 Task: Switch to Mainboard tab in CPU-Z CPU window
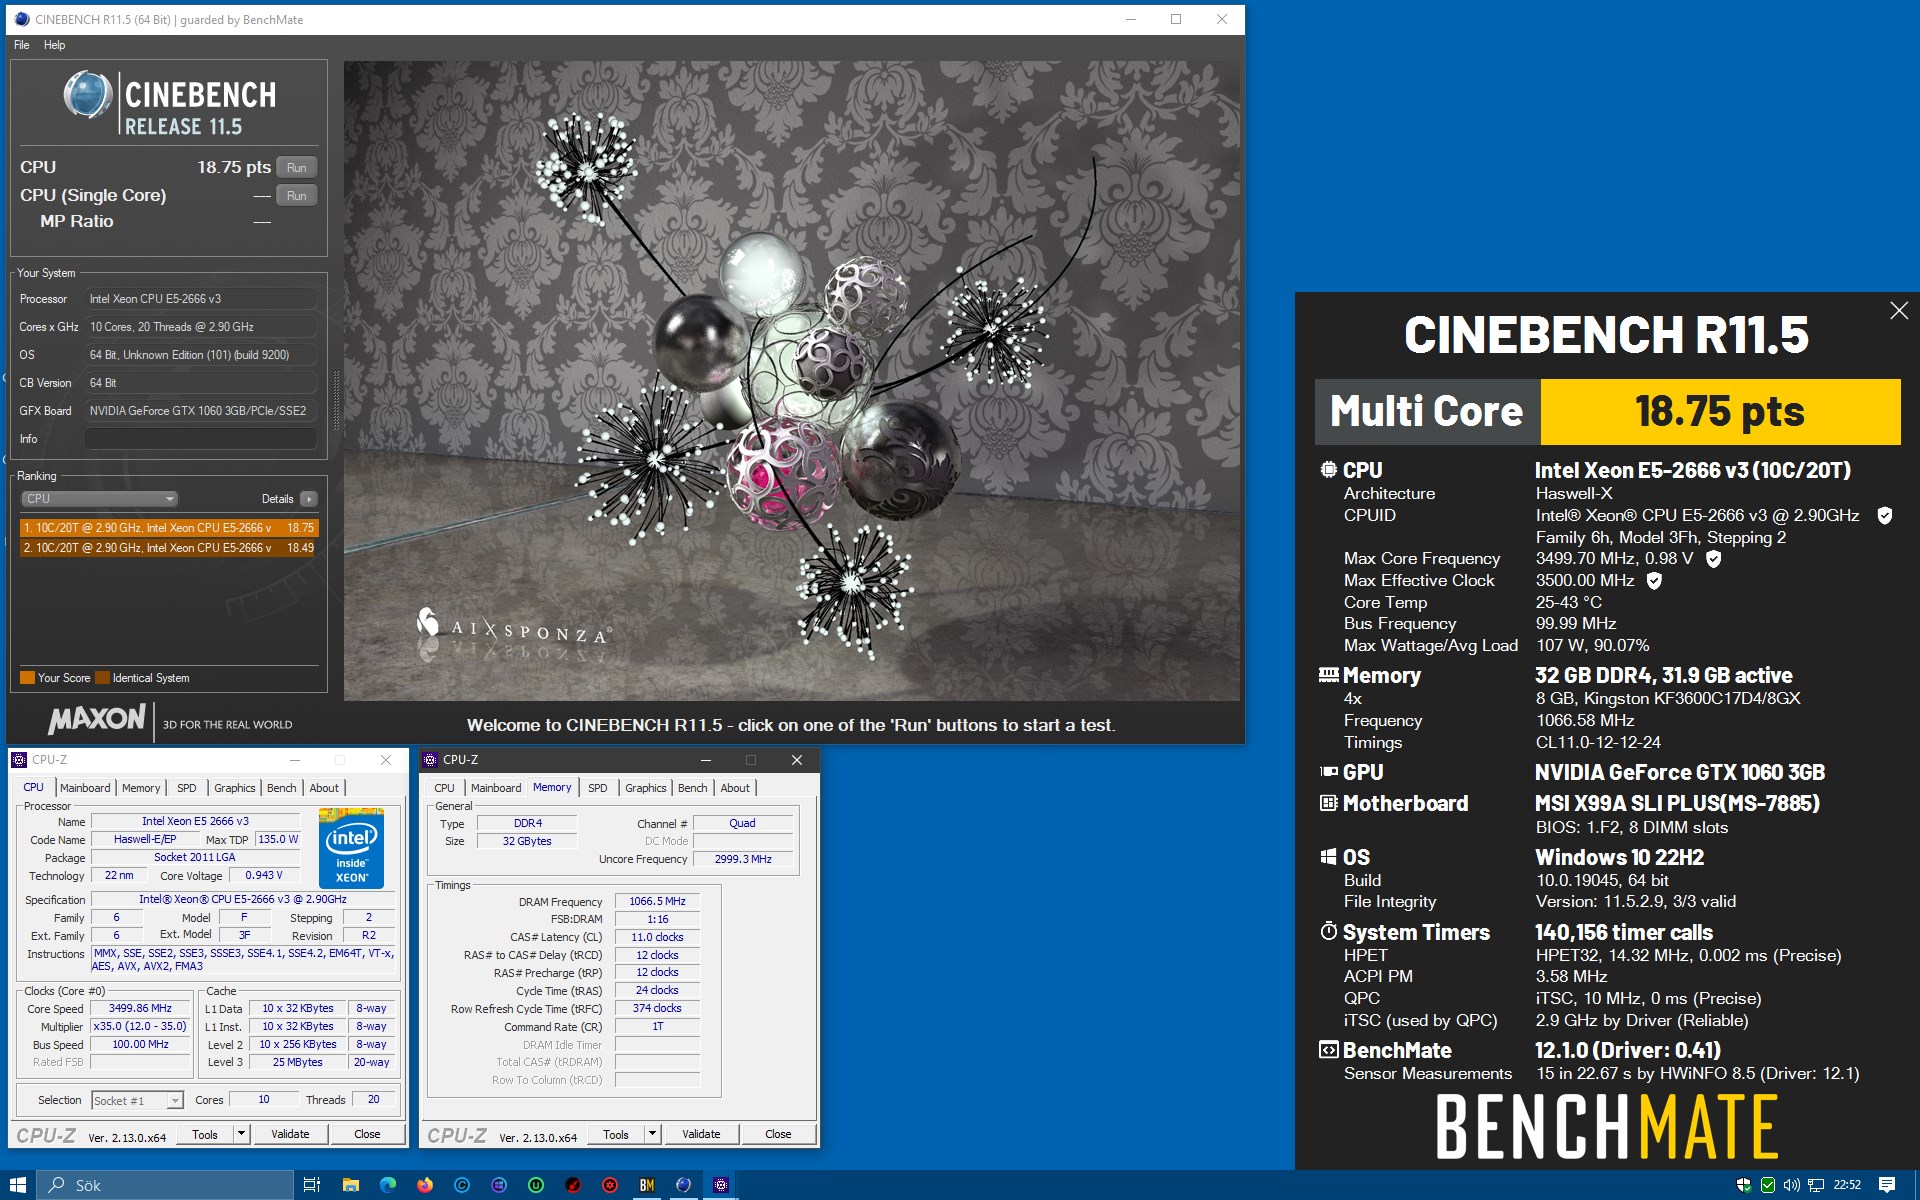point(85,788)
